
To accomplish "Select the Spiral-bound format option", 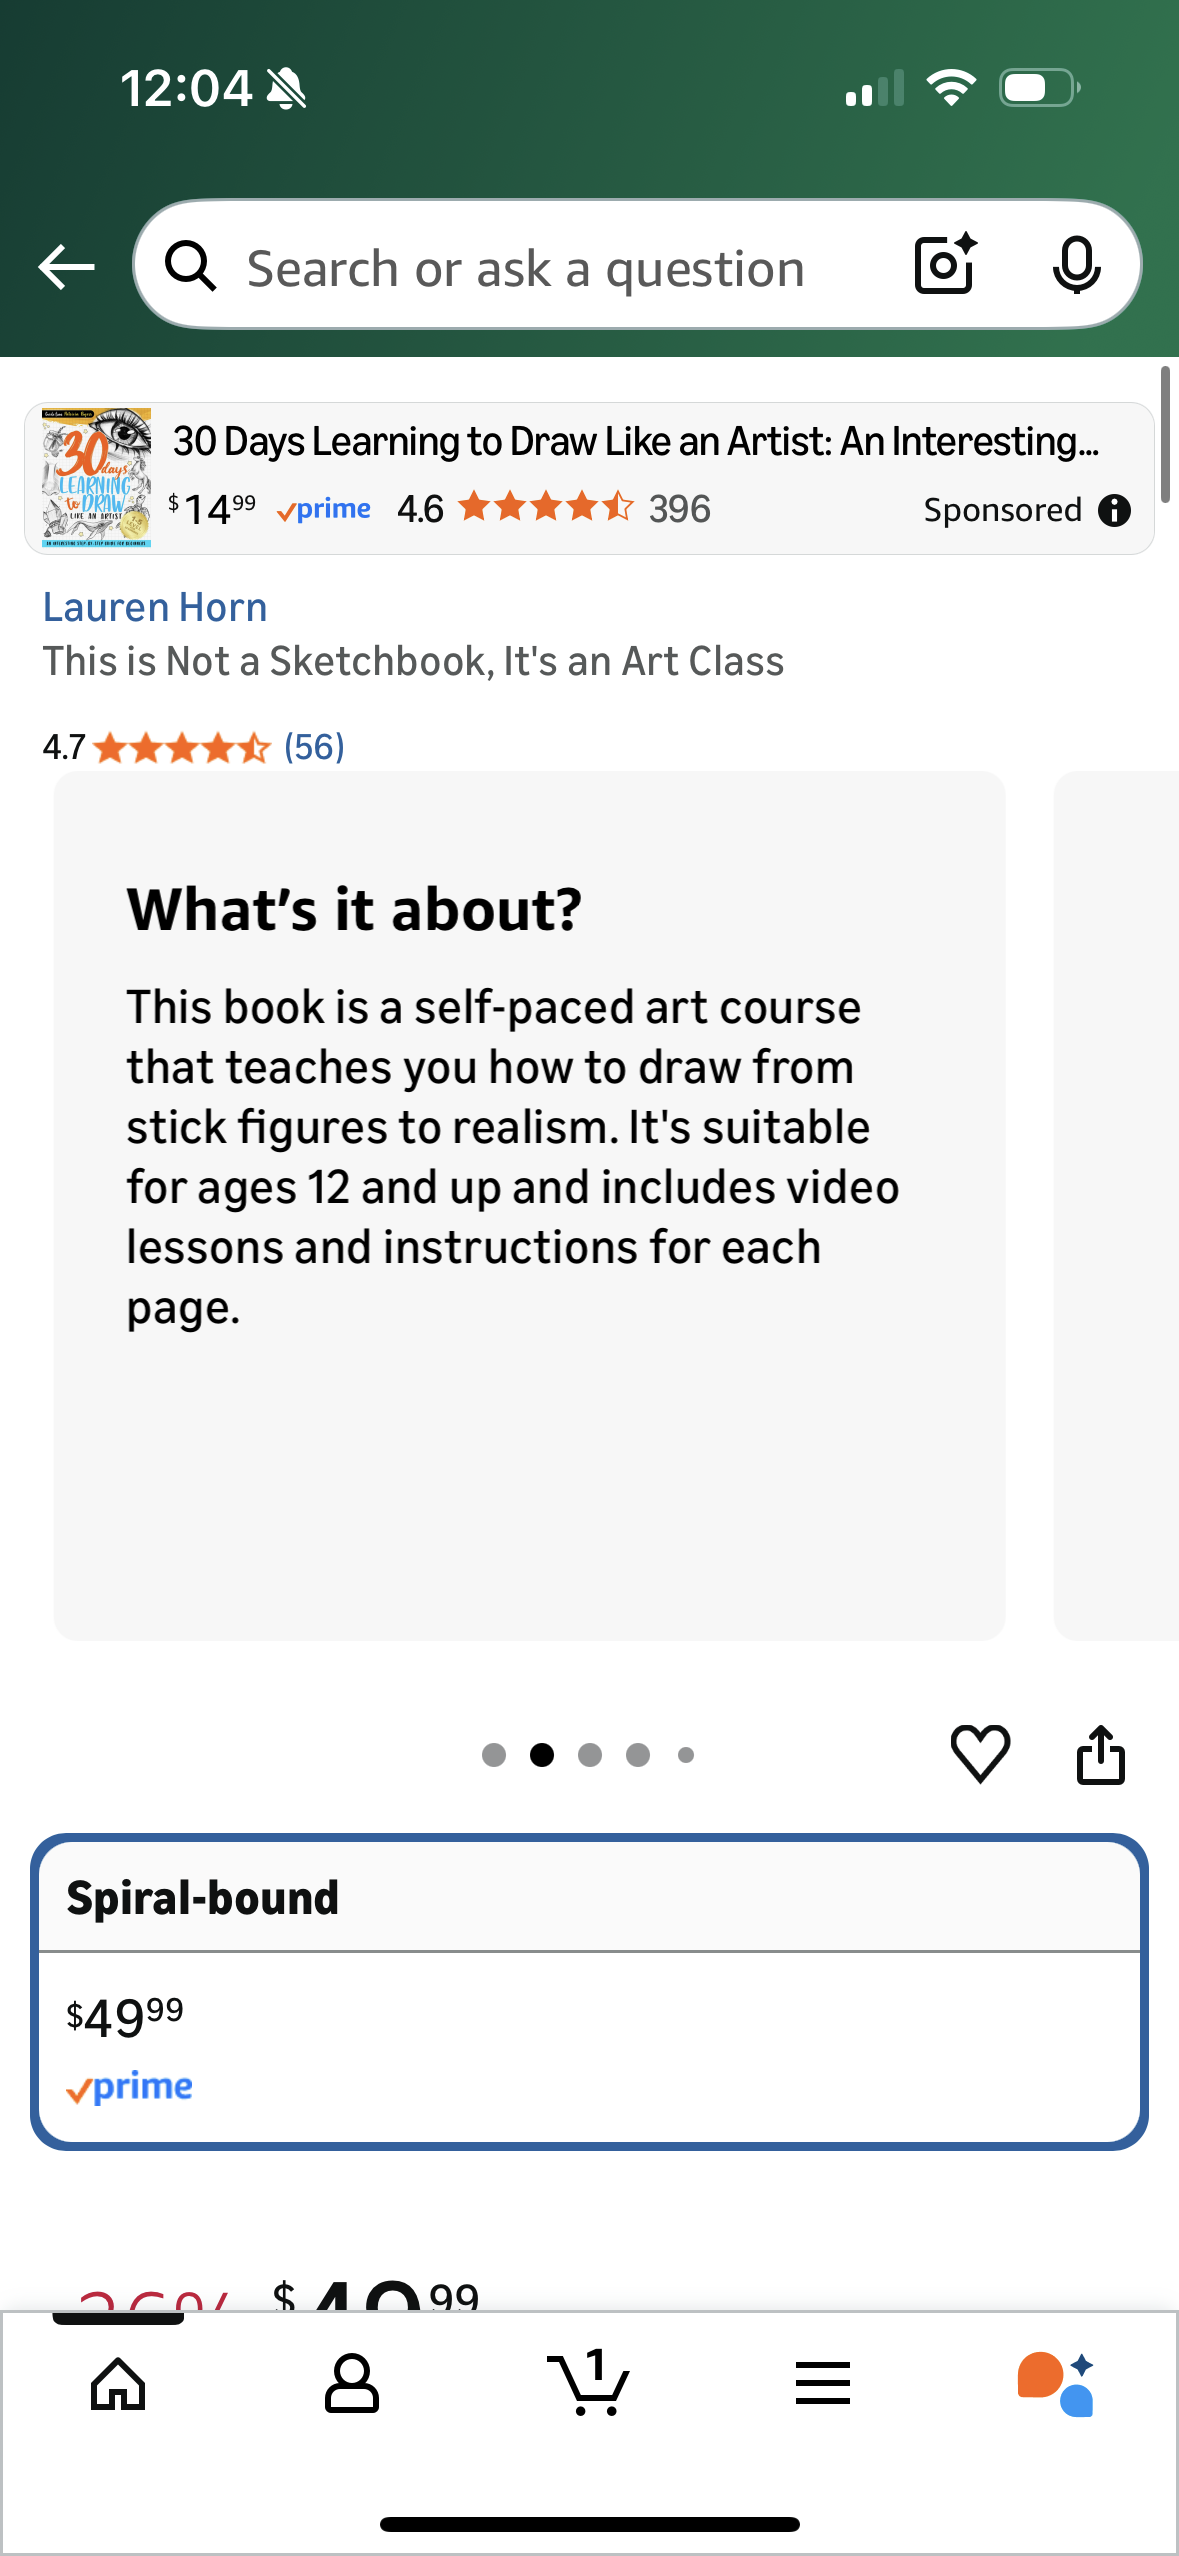I will point(589,1991).
